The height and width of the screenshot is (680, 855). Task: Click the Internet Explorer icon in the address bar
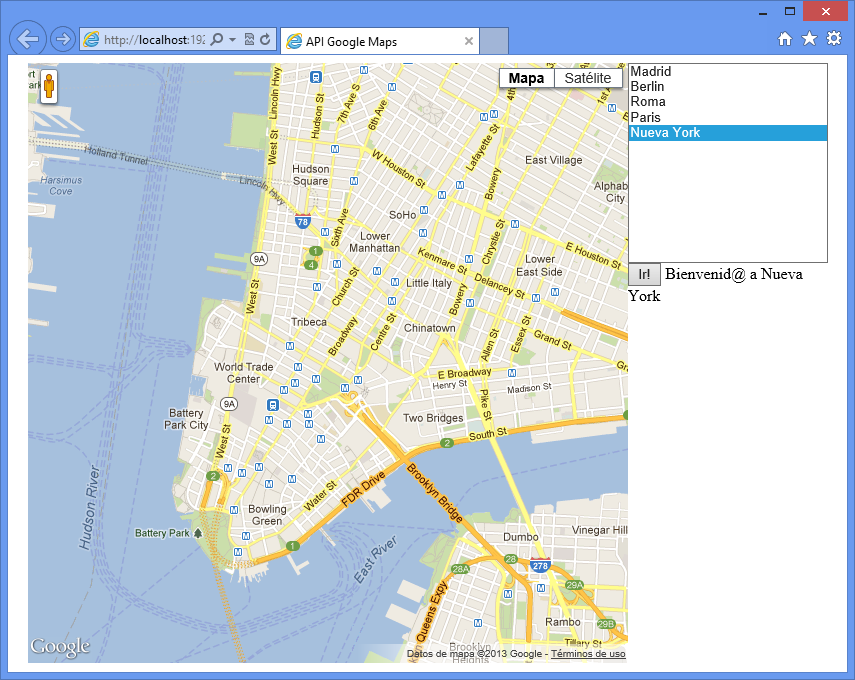point(91,39)
